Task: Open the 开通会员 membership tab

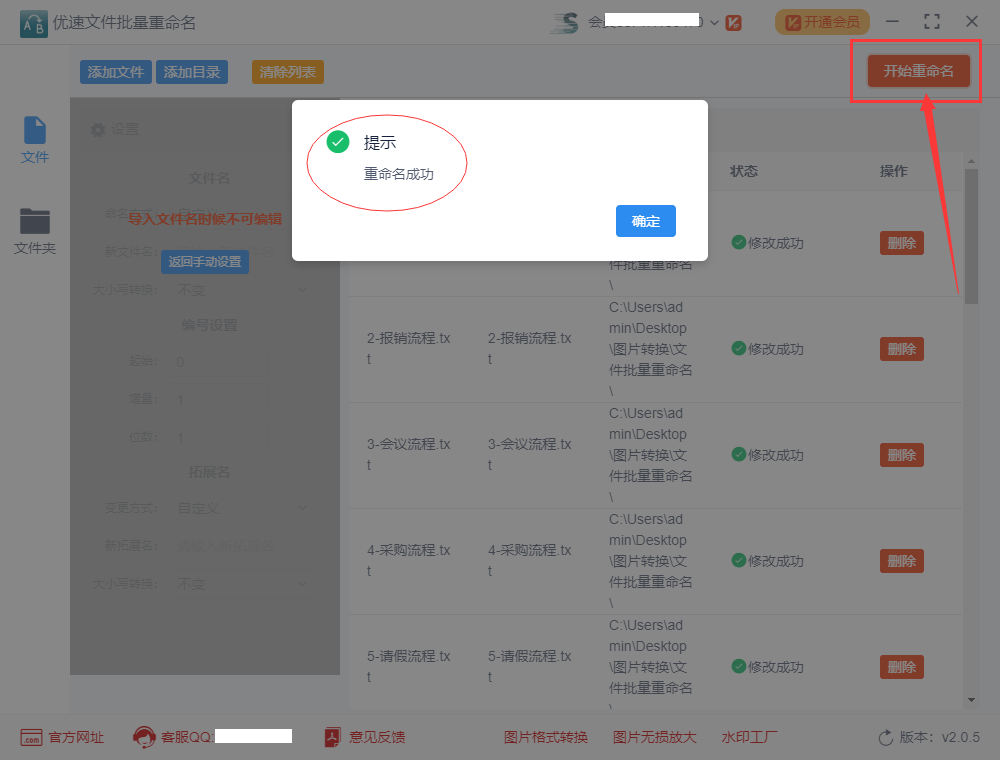Action: (822, 21)
